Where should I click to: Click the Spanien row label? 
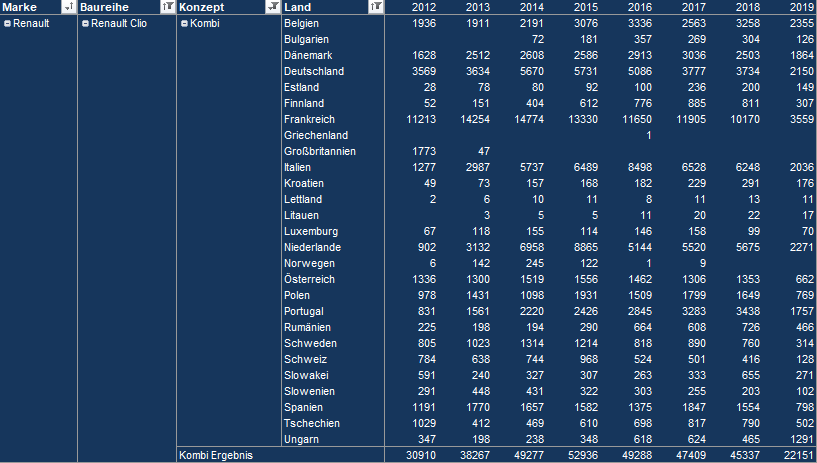point(303,407)
